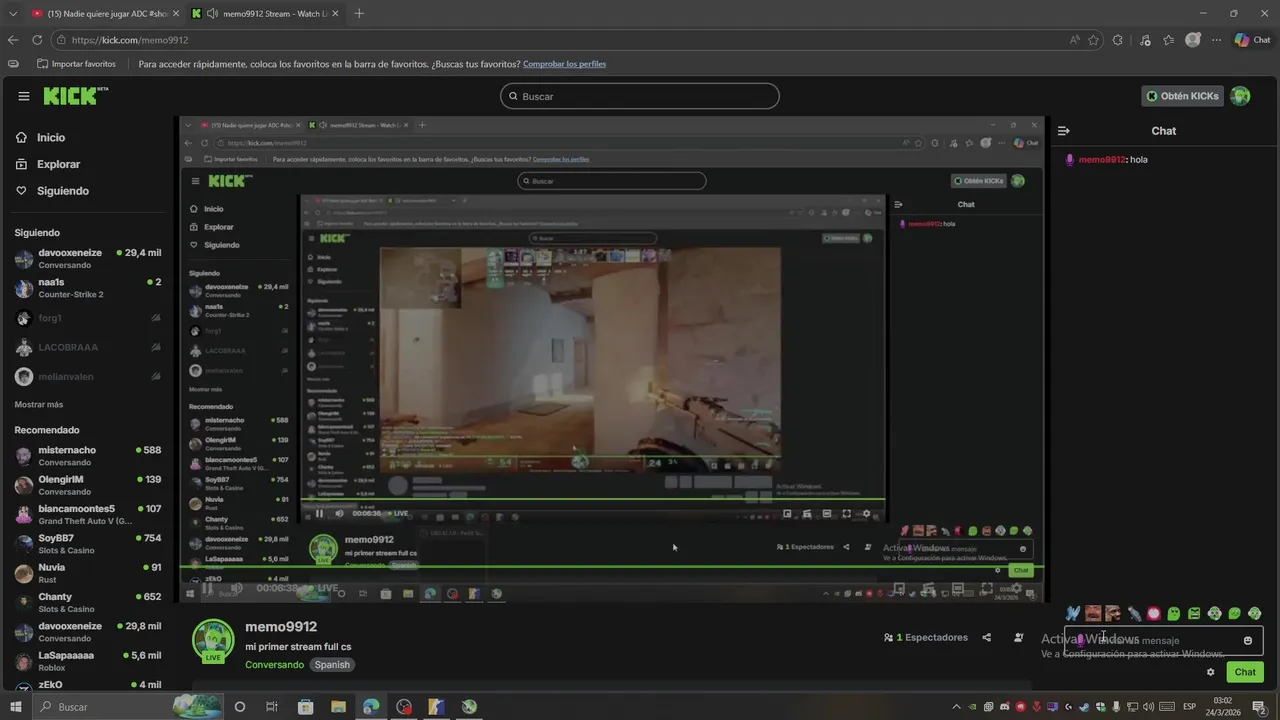The image size is (1280, 720).
Task: Open a new browser tab
Action: [x=359, y=13]
